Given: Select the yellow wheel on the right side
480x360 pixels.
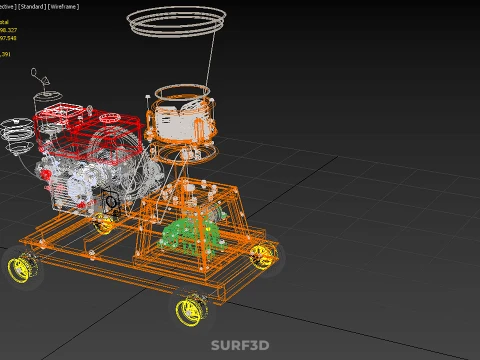Looking at the screenshot, I should coord(264,256).
